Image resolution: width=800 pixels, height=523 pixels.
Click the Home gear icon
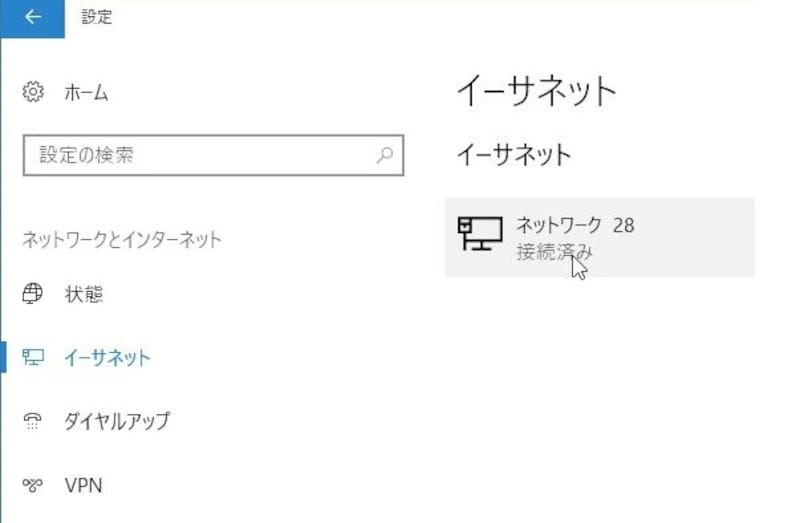click(33, 93)
